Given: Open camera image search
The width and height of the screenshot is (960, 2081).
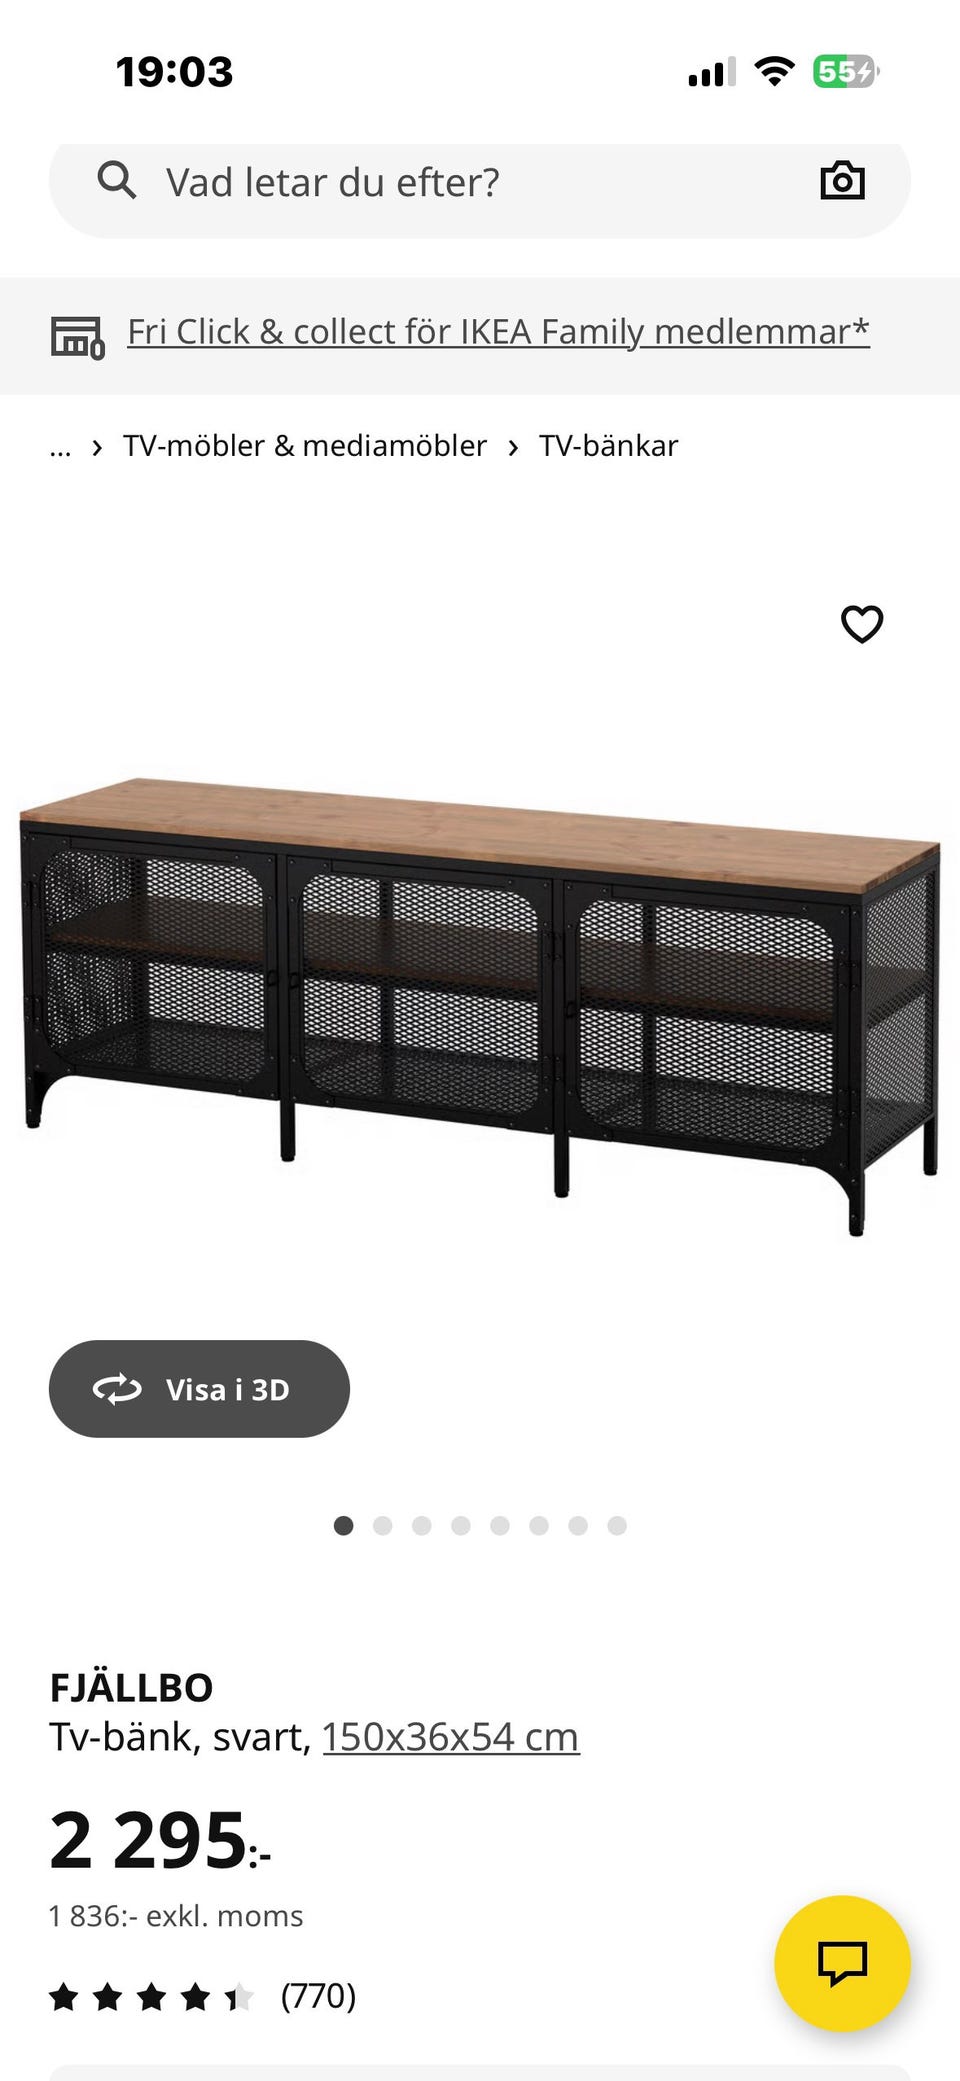Looking at the screenshot, I should [842, 181].
